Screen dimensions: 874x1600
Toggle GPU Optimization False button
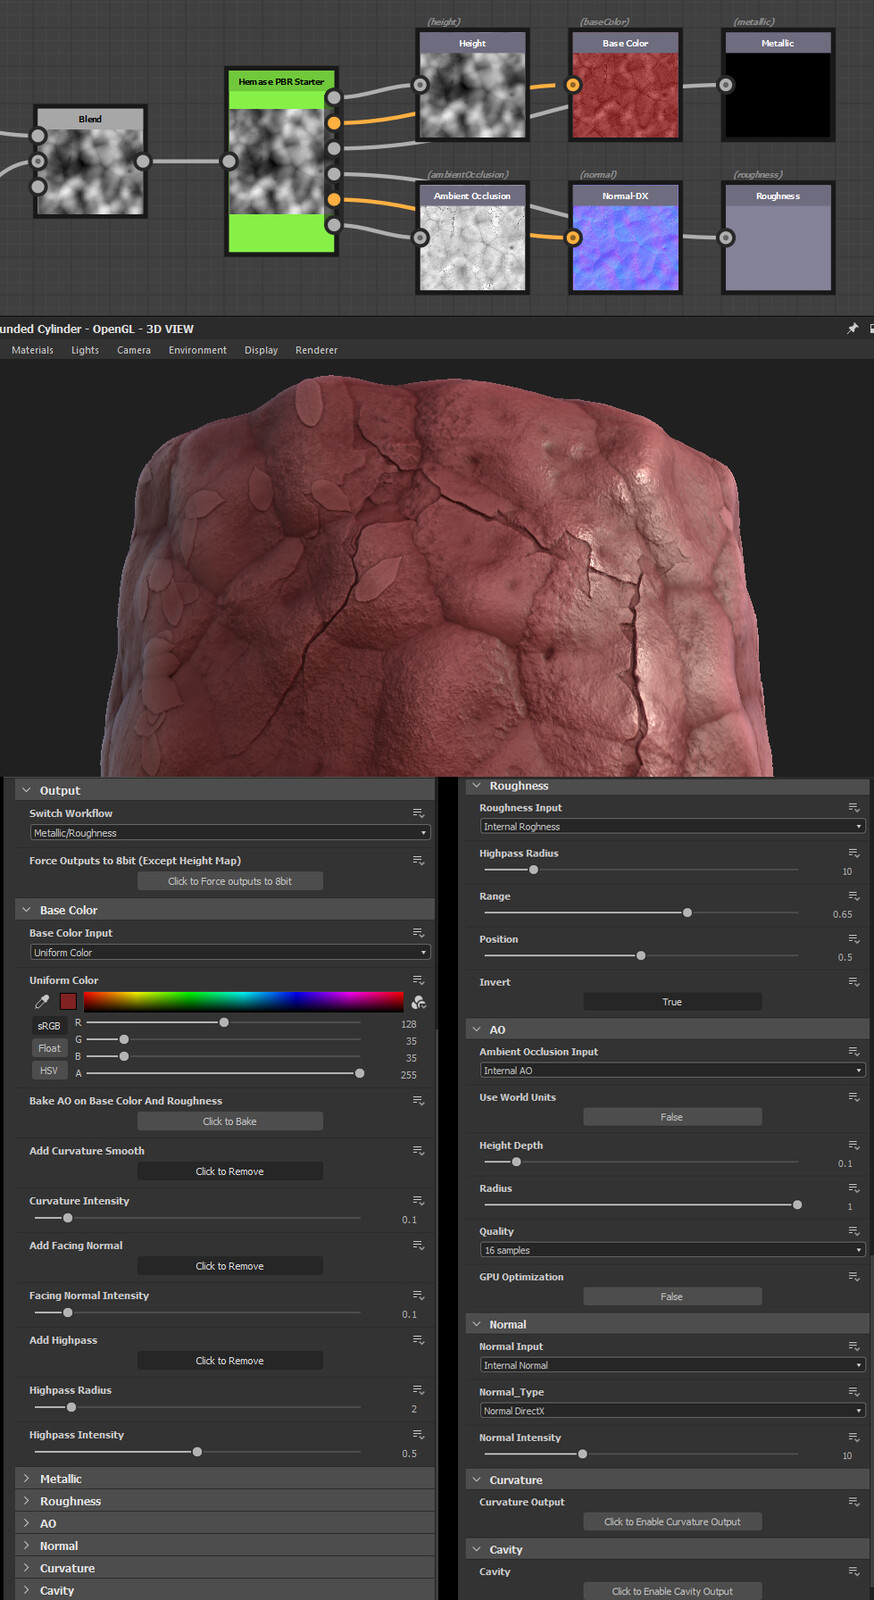(x=672, y=1296)
